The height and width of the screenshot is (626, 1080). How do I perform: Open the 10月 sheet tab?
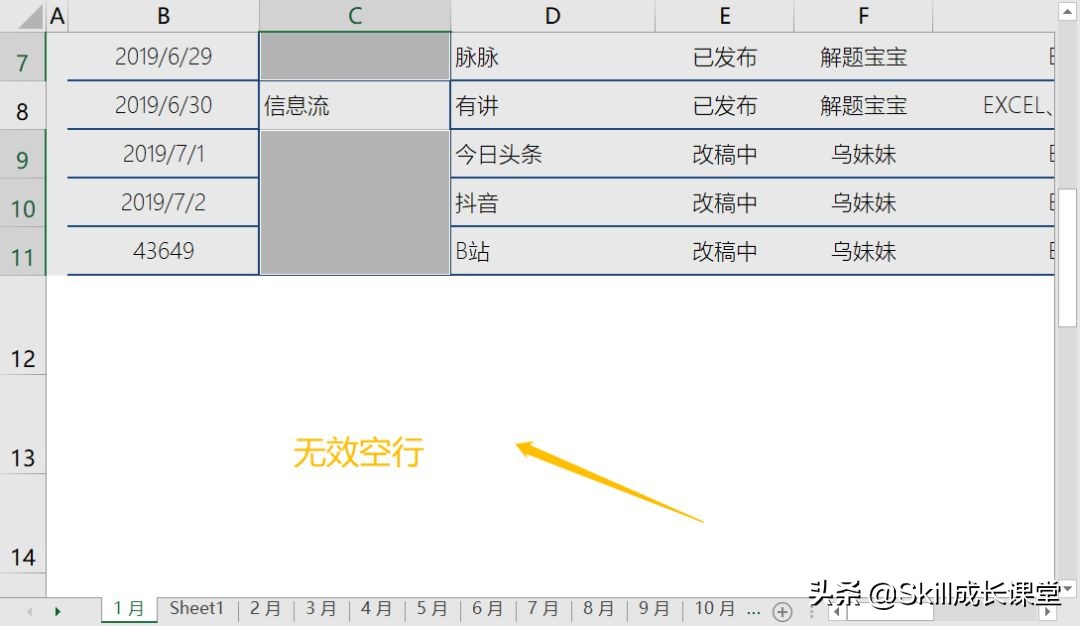point(712,608)
